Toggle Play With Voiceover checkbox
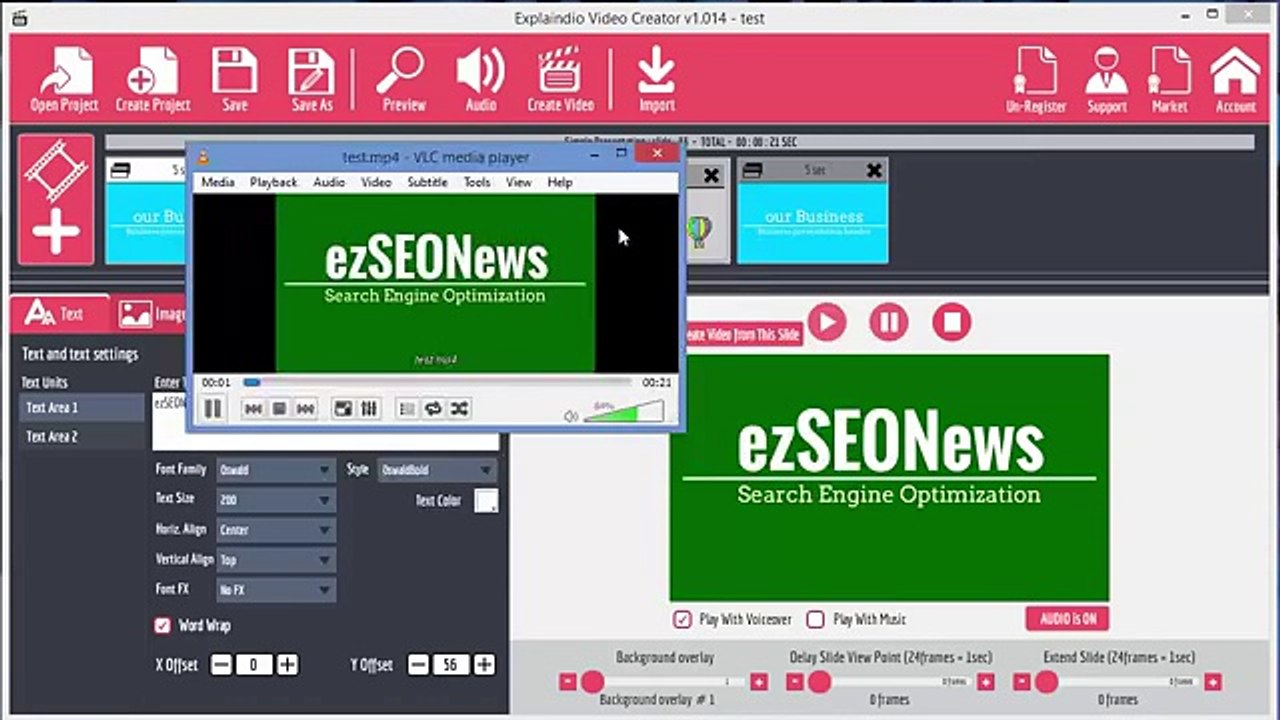This screenshot has width=1280, height=720. (x=682, y=620)
